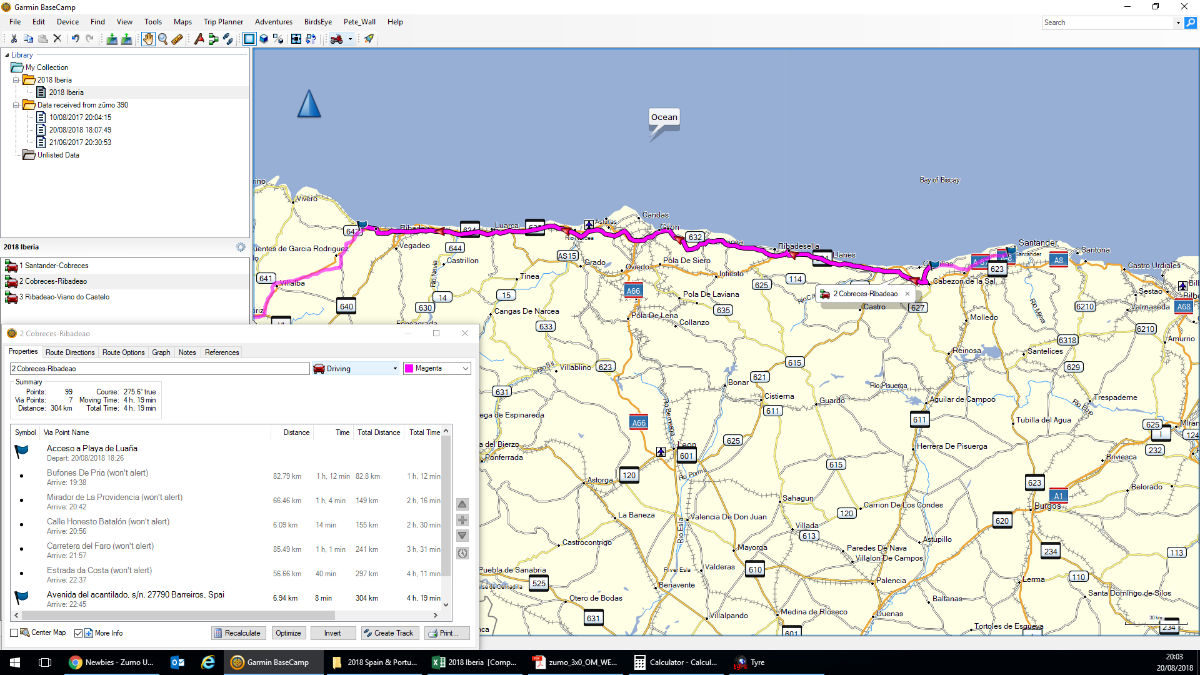Click the Undo arrow toolbar icon
The width and height of the screenshot is (1200, 675).
tap(75, 39)
